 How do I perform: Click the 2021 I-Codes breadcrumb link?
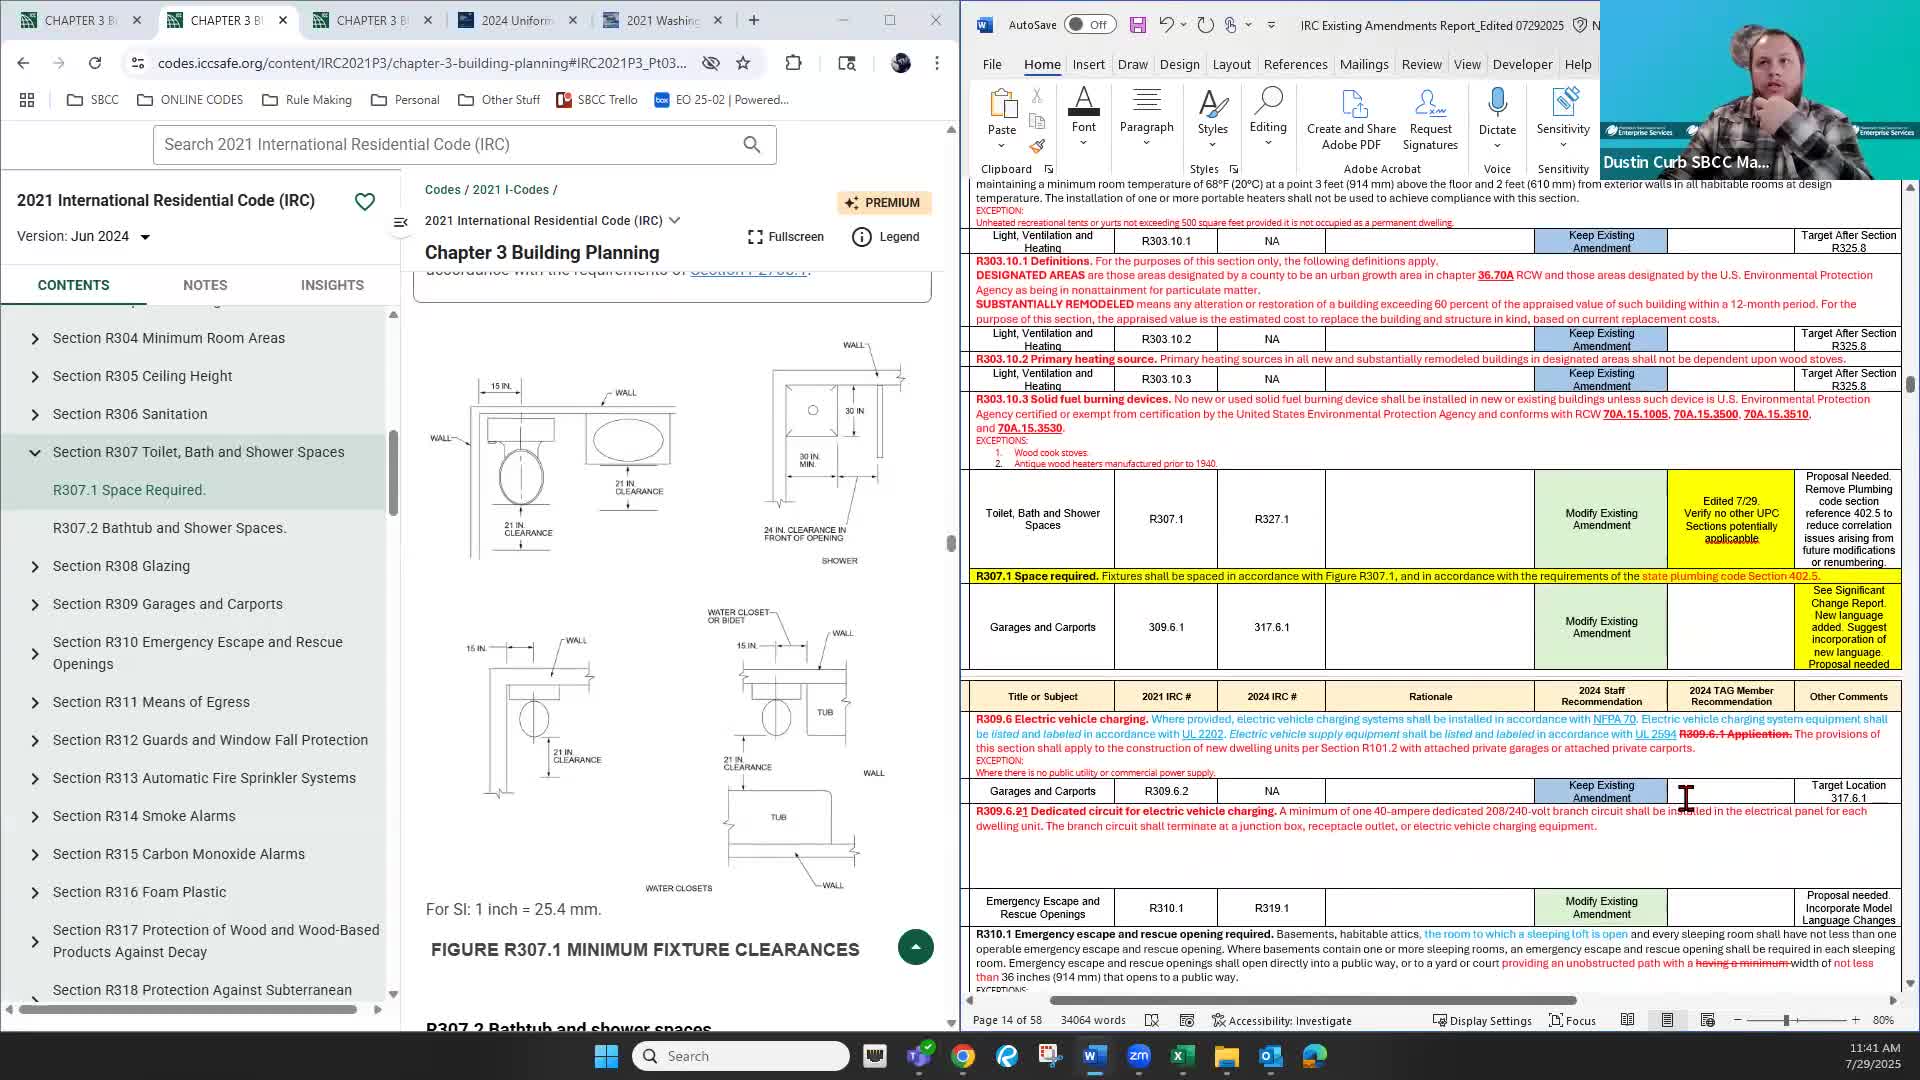click(x=510, y=190)
